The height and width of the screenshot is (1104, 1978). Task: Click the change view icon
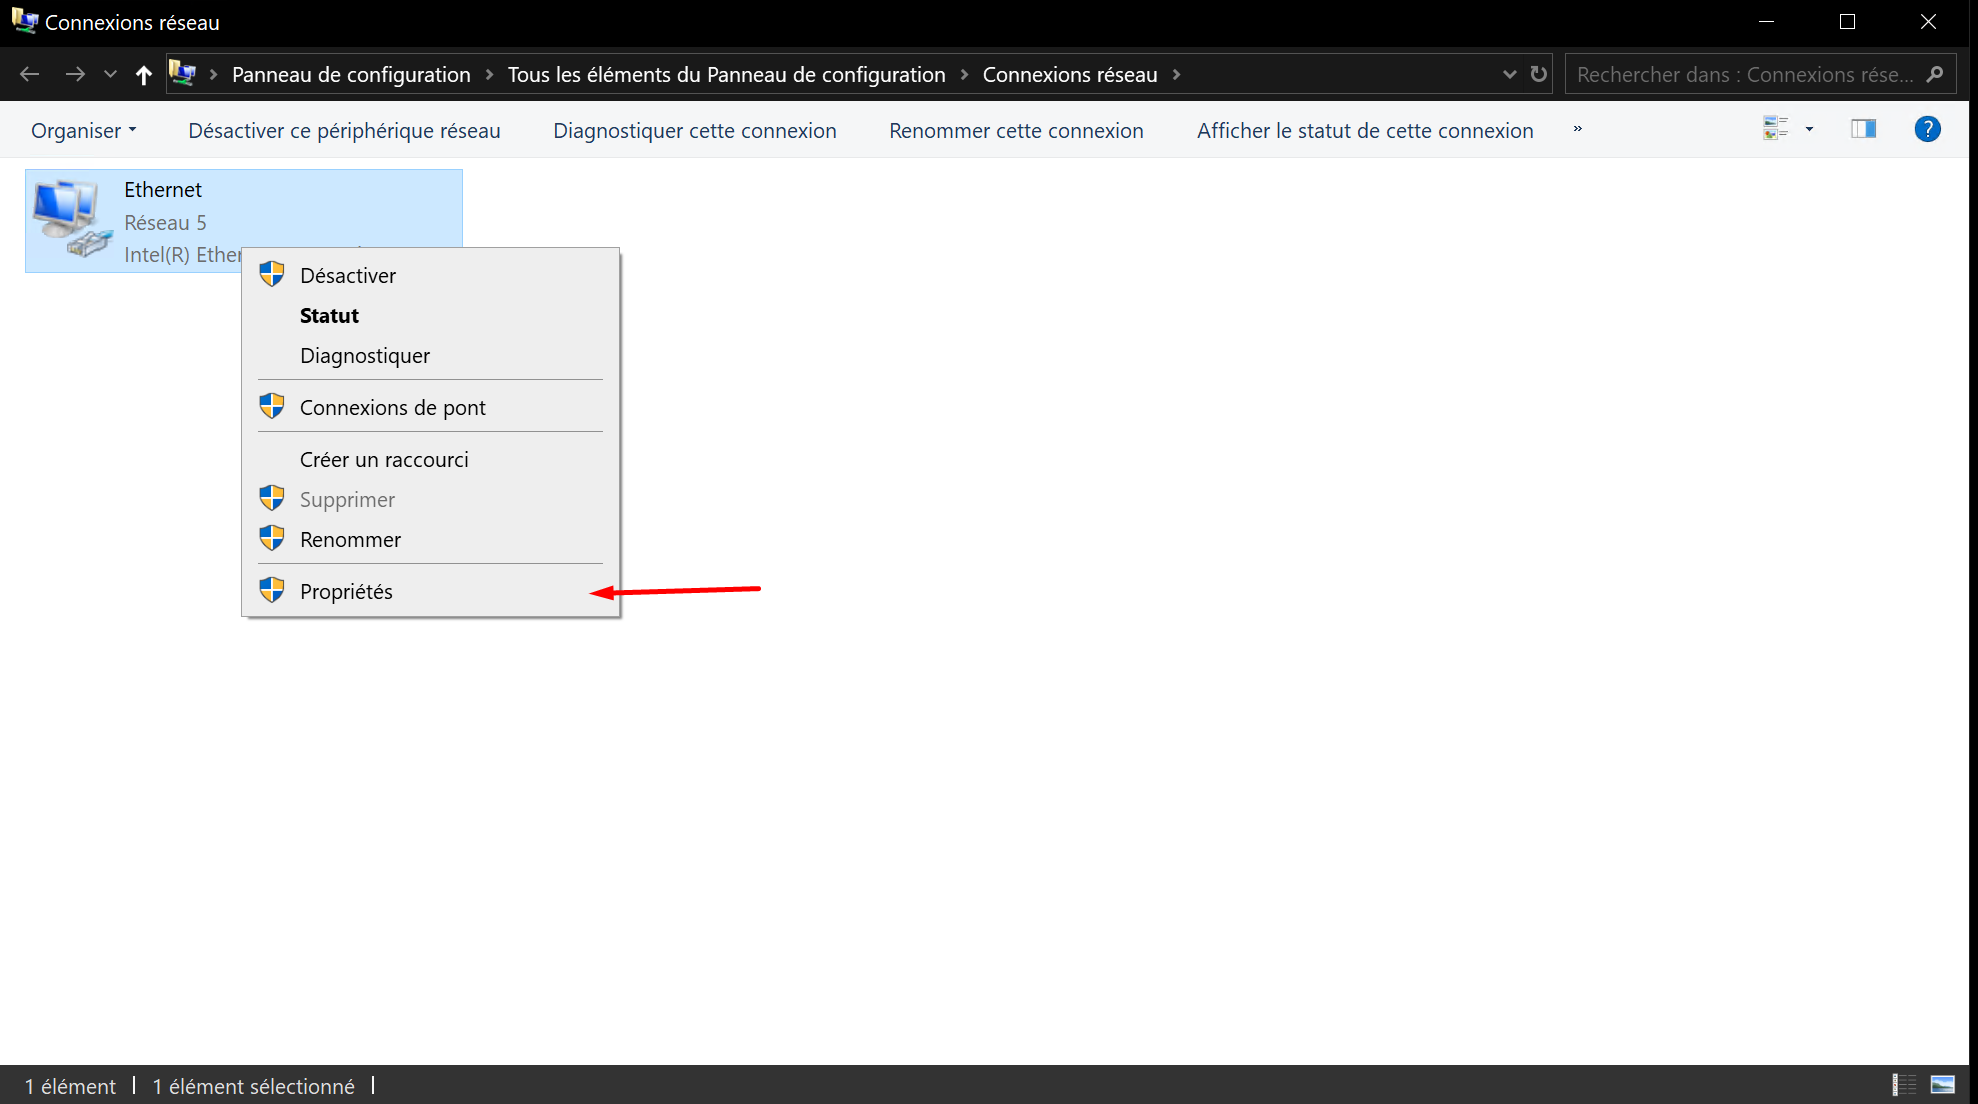click(1776, 129)
